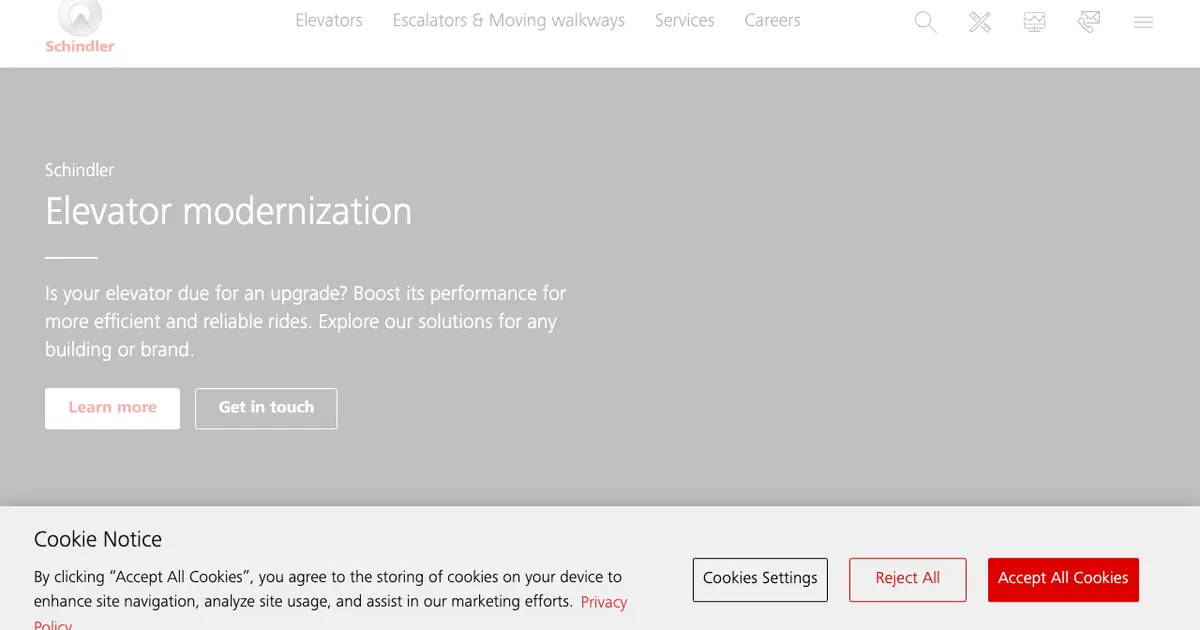Screen dimensions: 1200x630
Task: Reject All cookies
Action: coord(908,579)
